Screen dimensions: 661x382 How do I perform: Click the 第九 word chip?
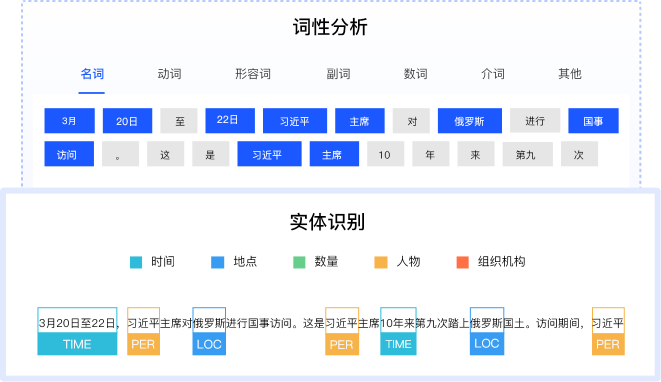tap(528, 154)
